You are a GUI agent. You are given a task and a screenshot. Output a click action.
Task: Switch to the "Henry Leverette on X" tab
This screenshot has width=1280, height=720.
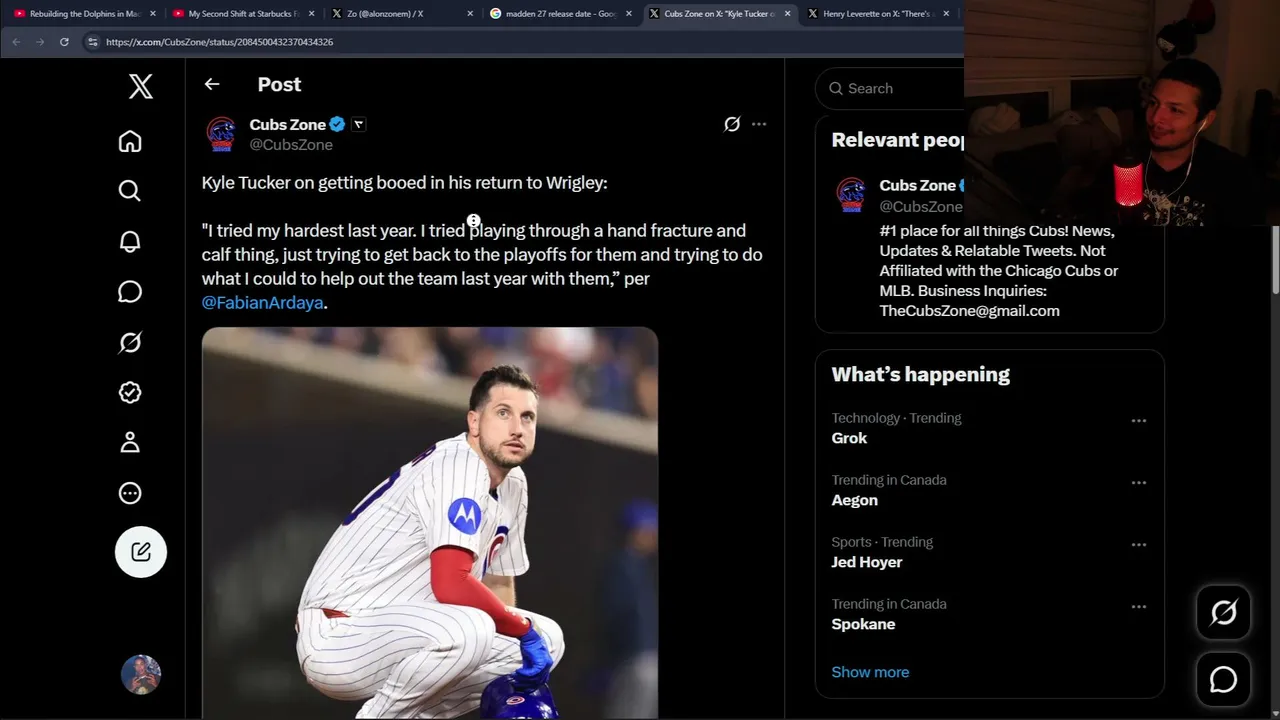(880, 14)
